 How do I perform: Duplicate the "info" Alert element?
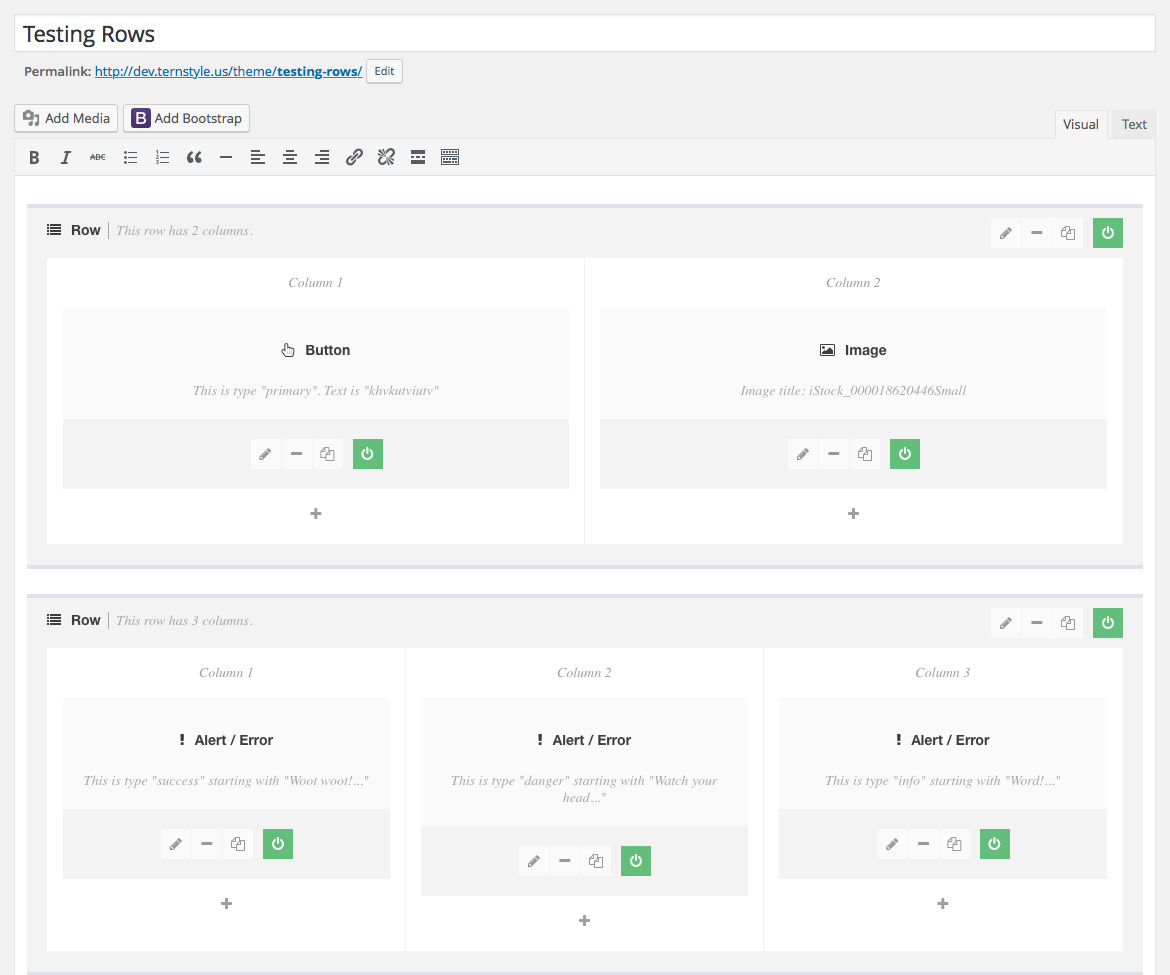pyautogui.click(x=954, y=844)
